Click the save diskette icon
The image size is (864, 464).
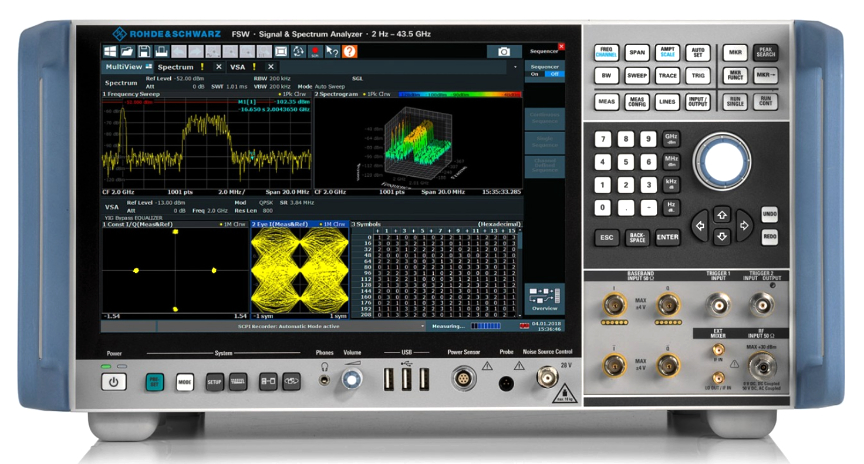coord(145,51)
